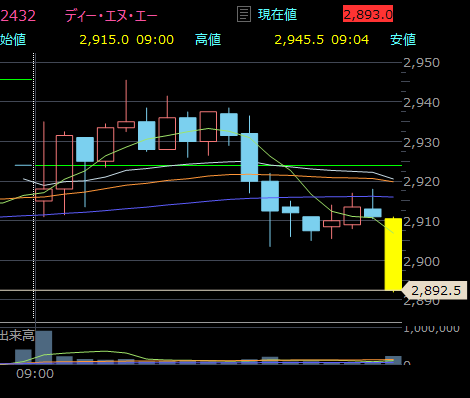Select the yellow current candlestick
Viewport: 470px width, 398px height.
click(x=393, y=254)
